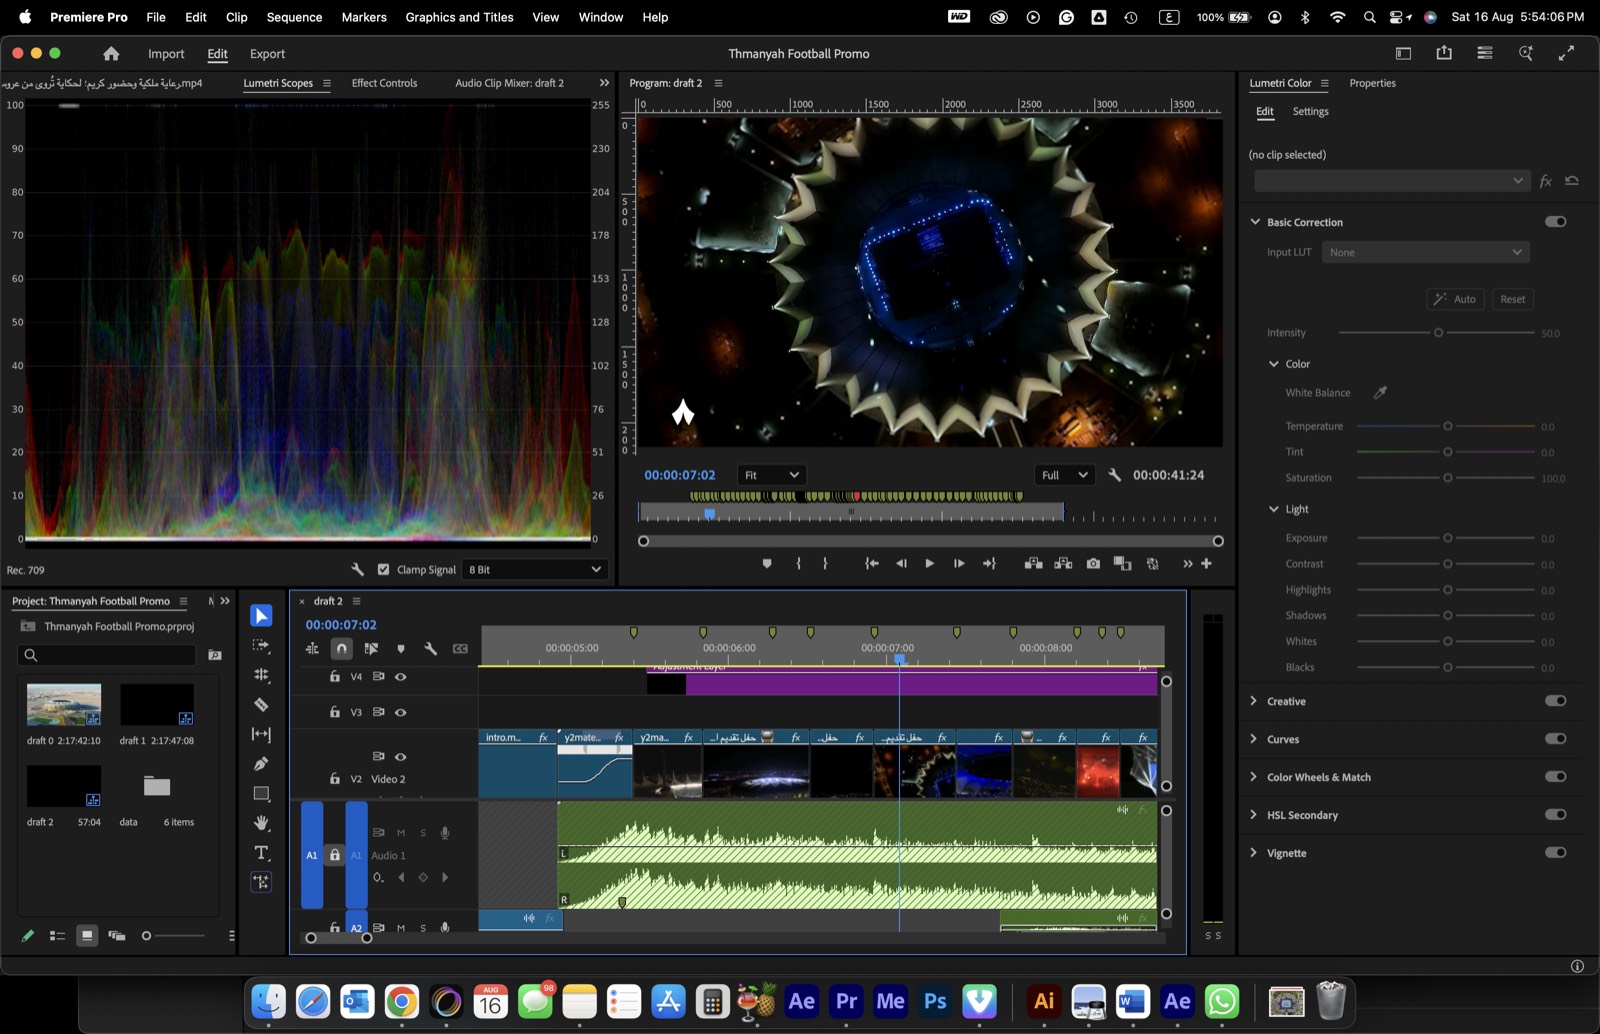Screen dimensions: 1600x1034
Task: Click the Reset button in Basic Correction
Action: [x=1512, y=299]
